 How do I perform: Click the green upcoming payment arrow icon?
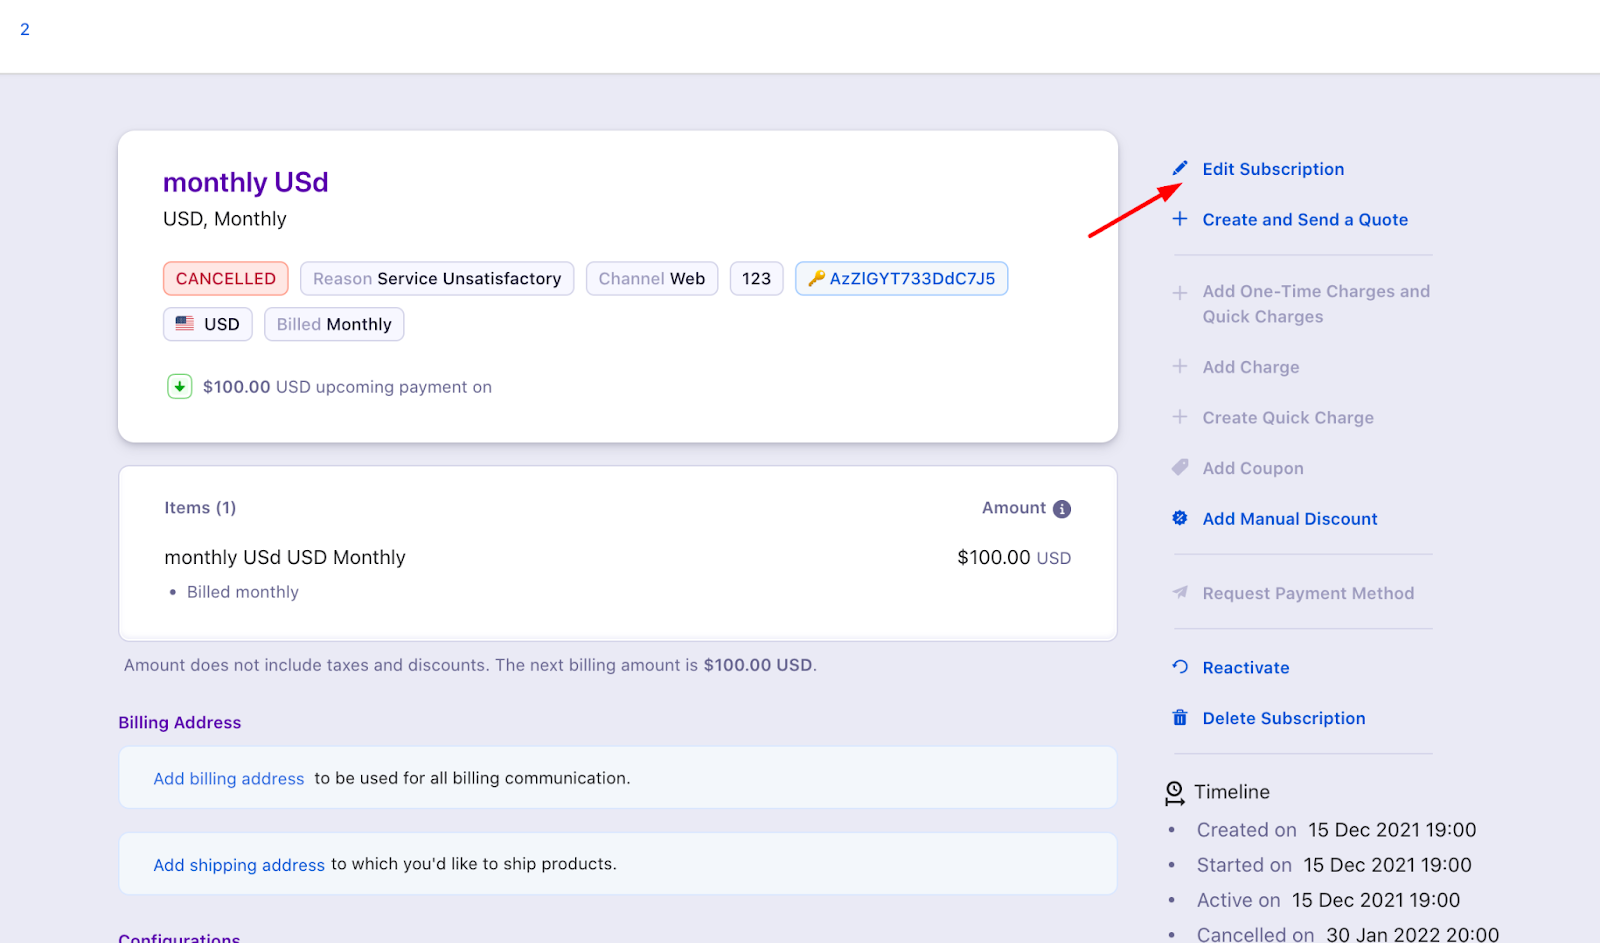pyautogui.click(x=179, y=386)
